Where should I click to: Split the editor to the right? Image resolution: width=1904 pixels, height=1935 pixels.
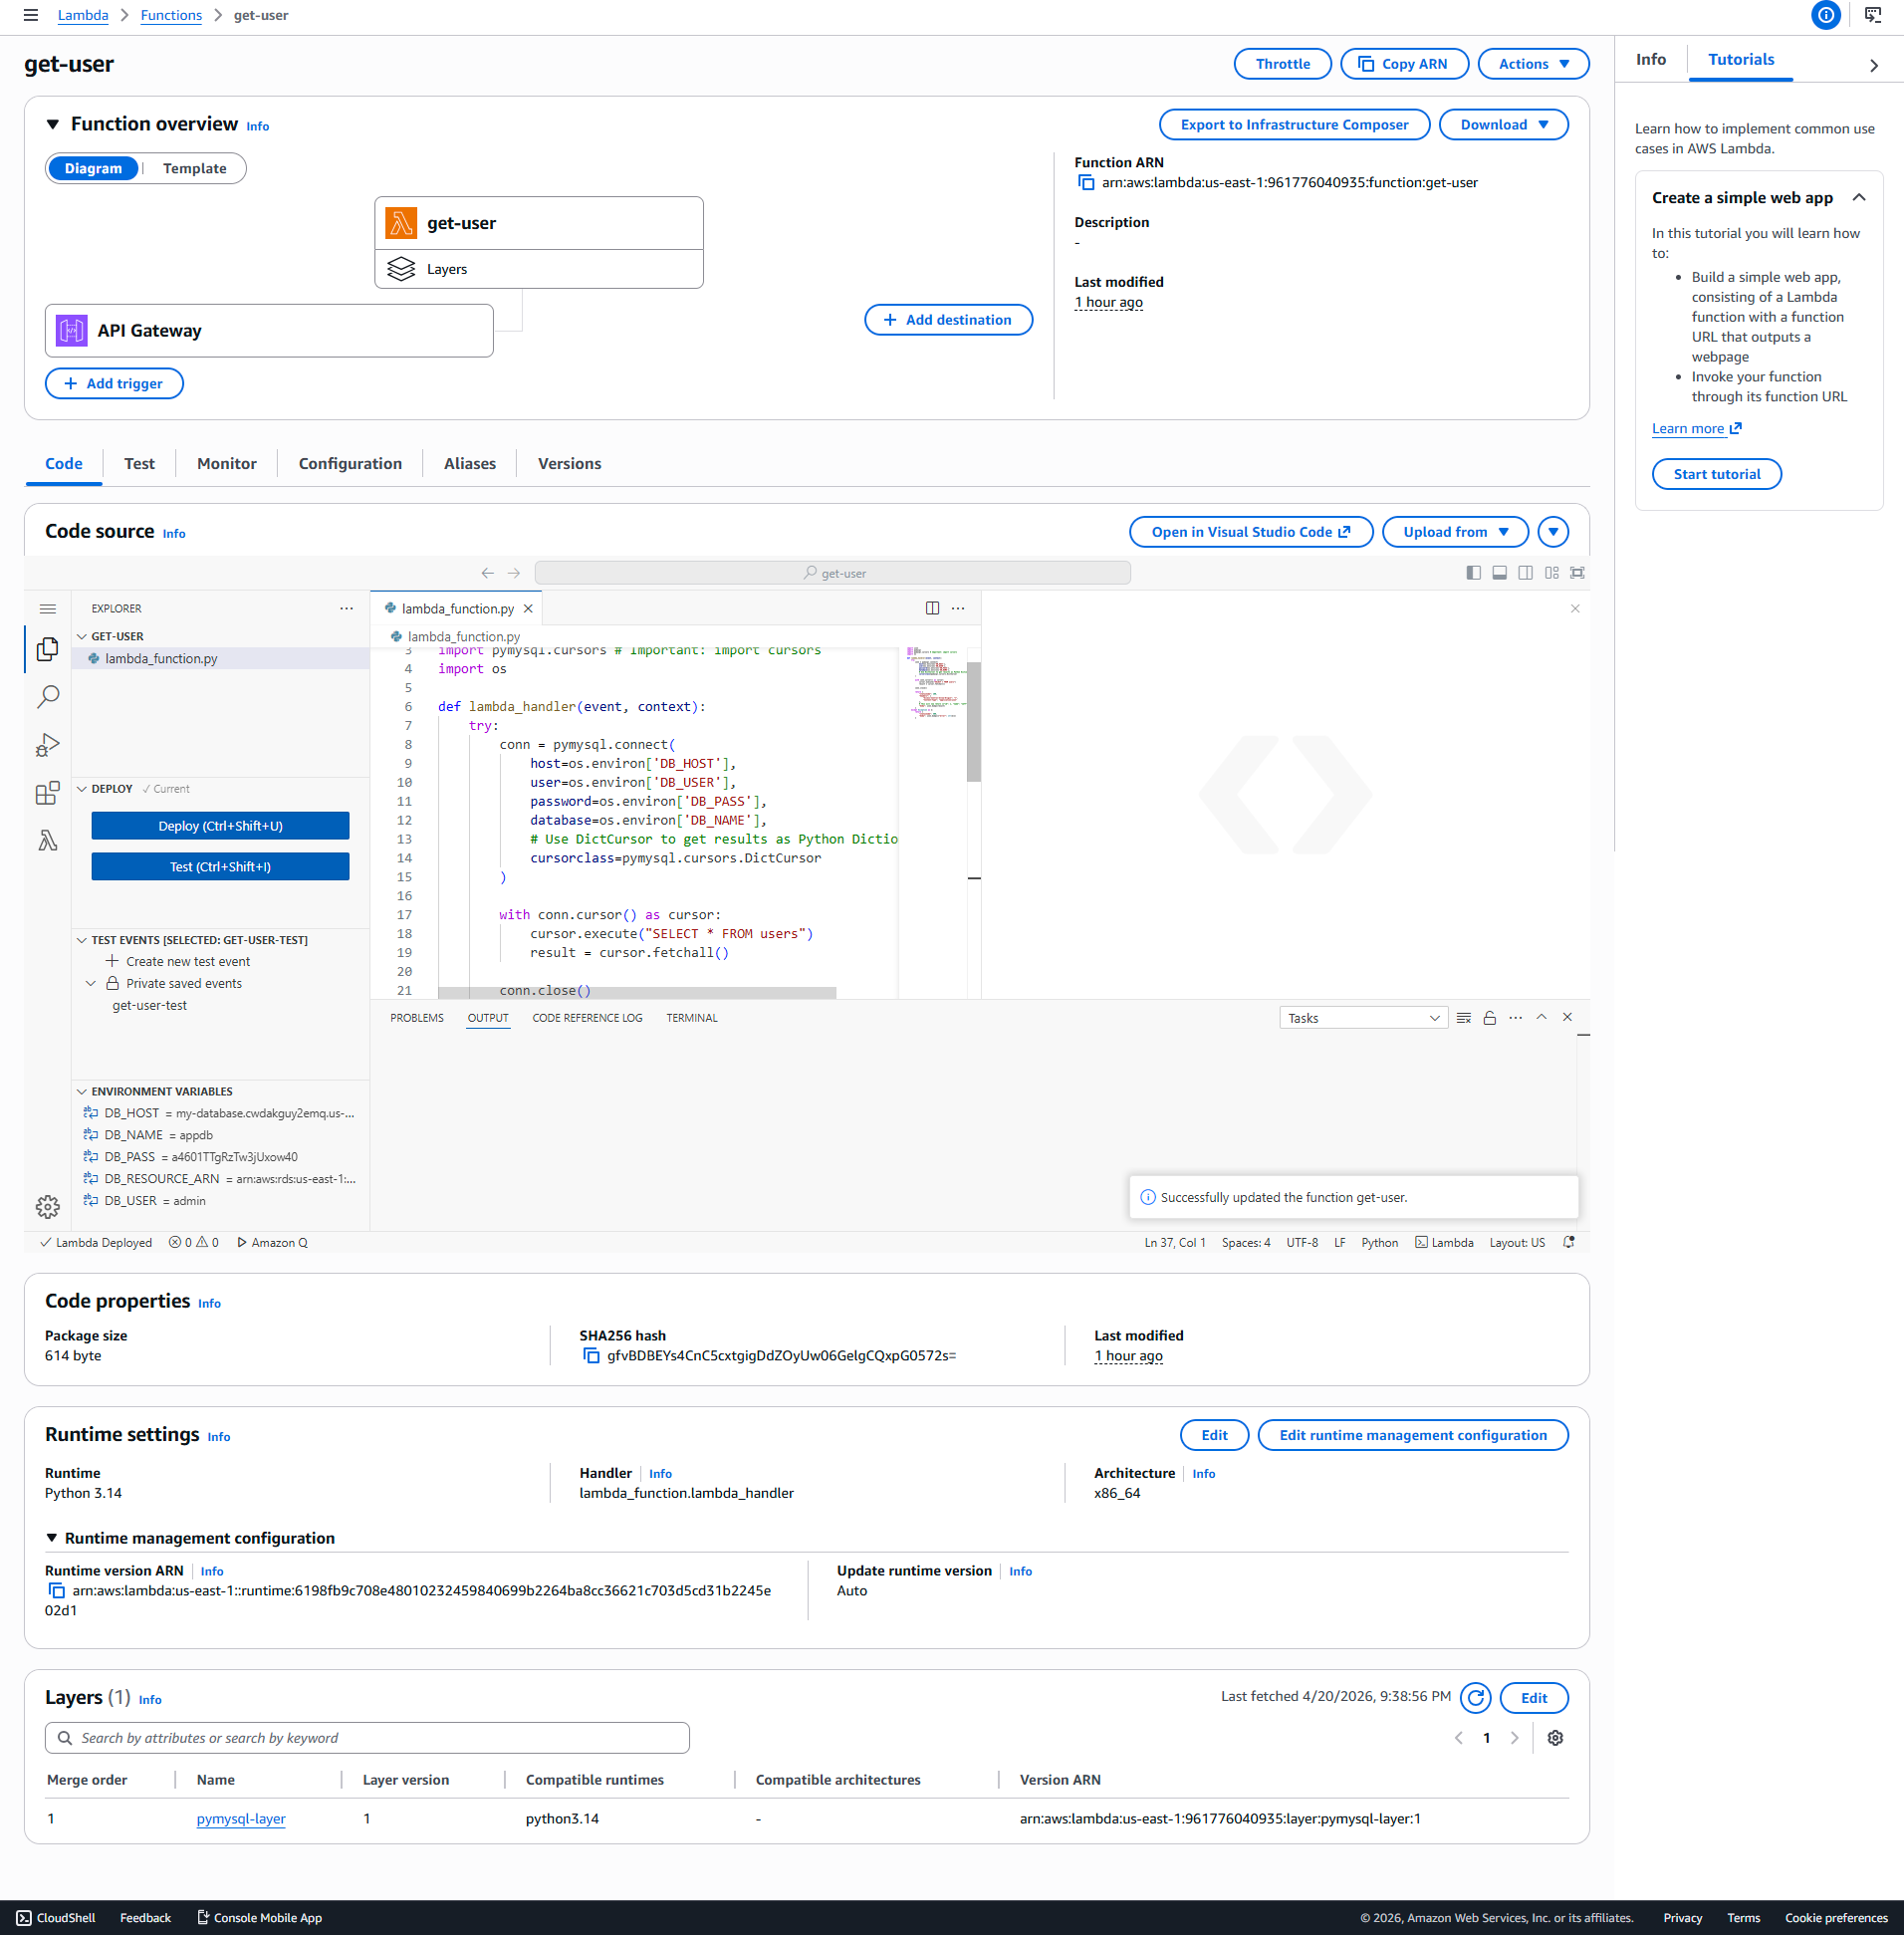[932, 608]
